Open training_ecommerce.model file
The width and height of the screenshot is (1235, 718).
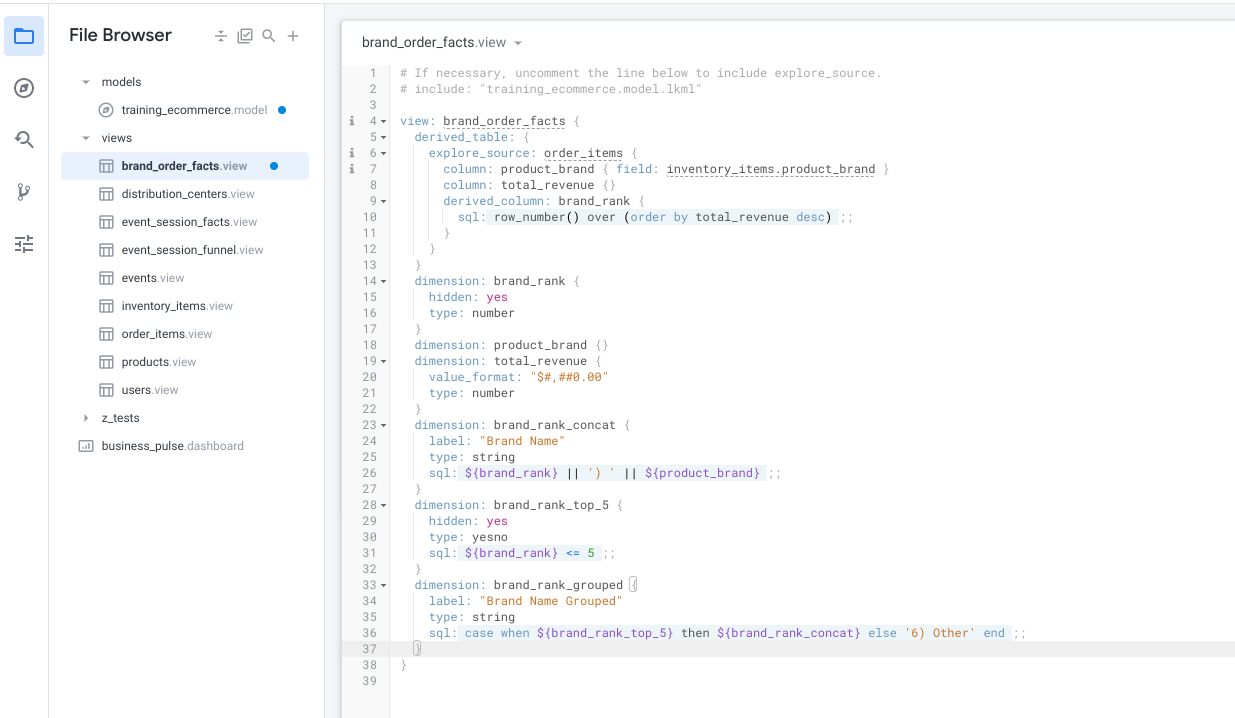[193, 110]
